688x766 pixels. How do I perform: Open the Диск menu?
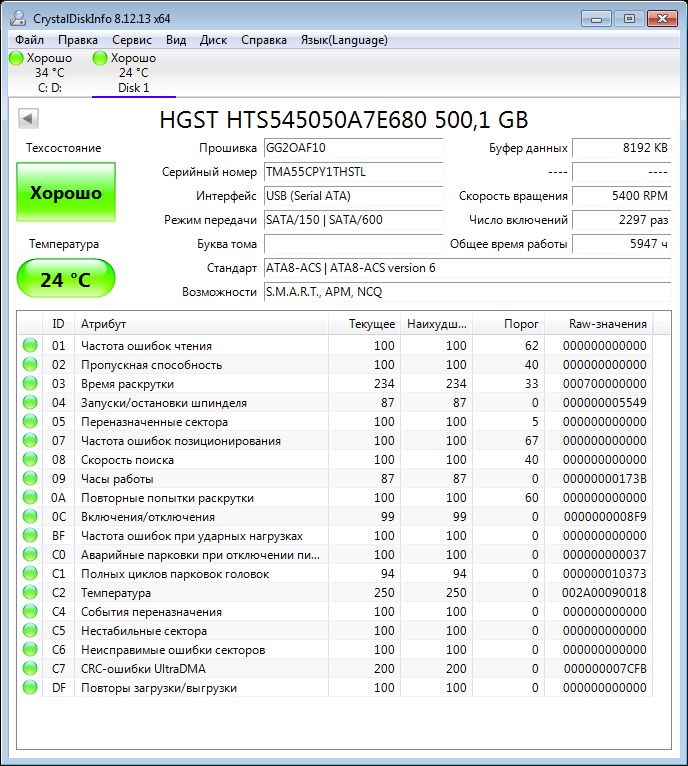point(213,40)
